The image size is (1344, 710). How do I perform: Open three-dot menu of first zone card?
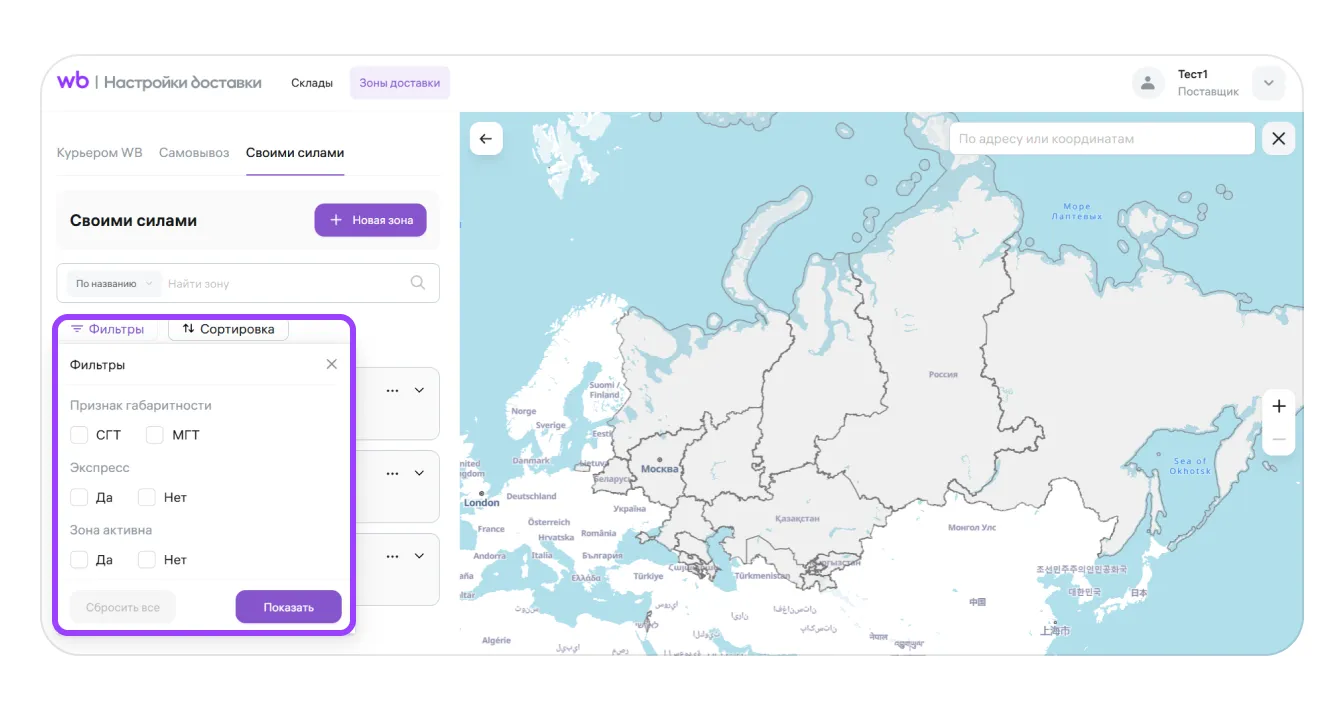click(392, 390)
